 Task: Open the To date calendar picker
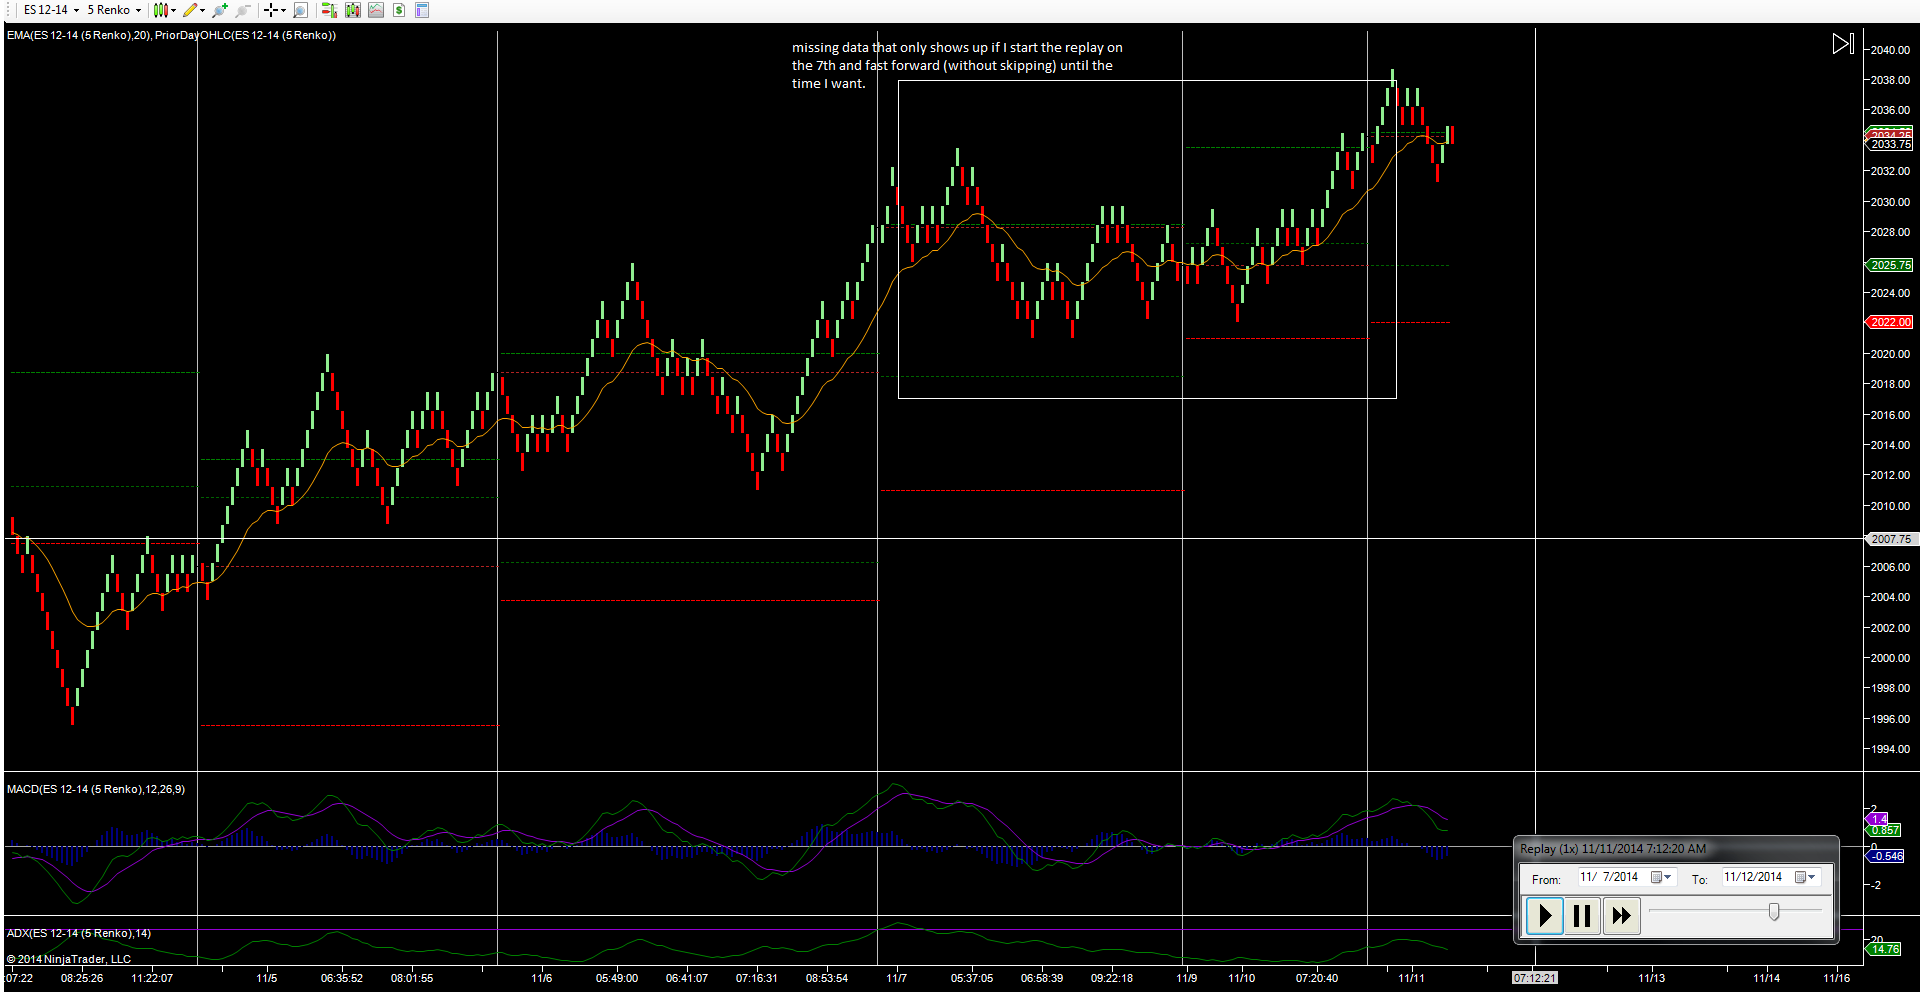click(x=1805, y=877)
